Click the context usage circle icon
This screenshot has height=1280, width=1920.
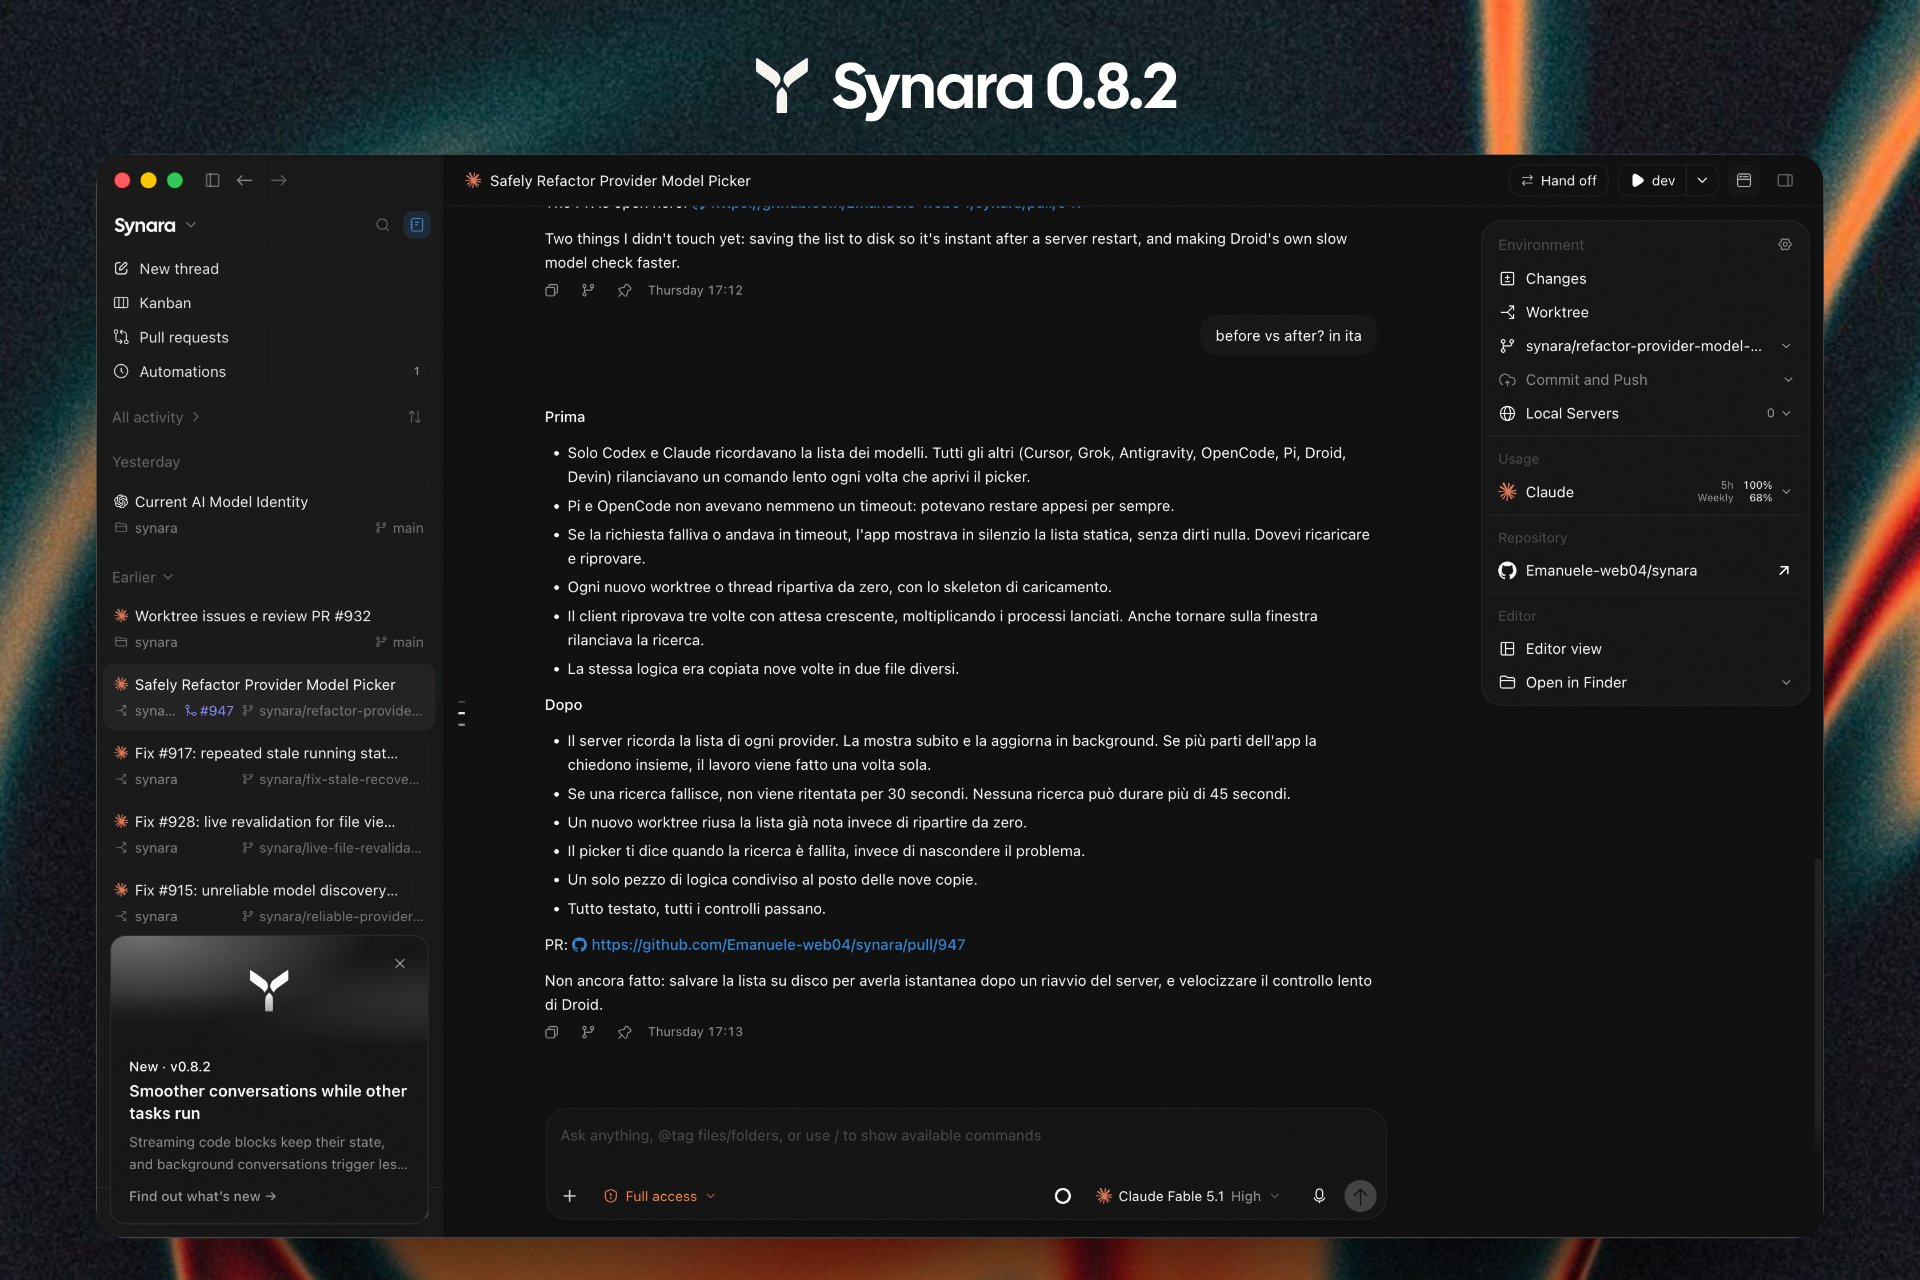click(1063, 1196)
